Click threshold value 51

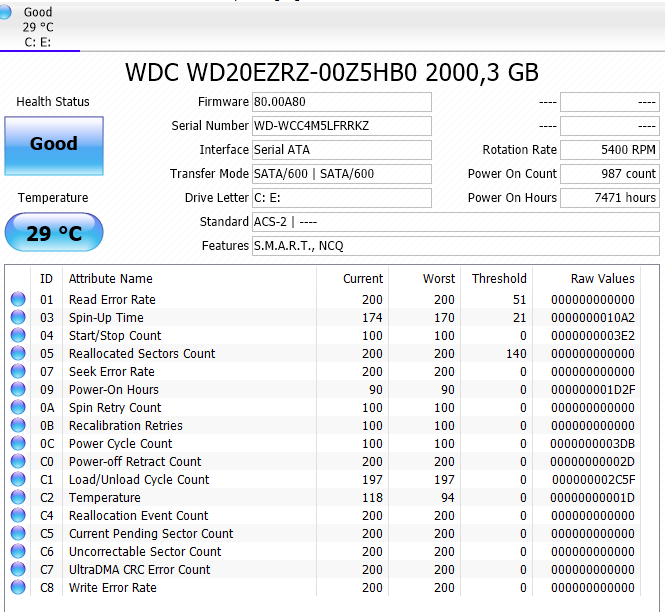pos(520,299)
